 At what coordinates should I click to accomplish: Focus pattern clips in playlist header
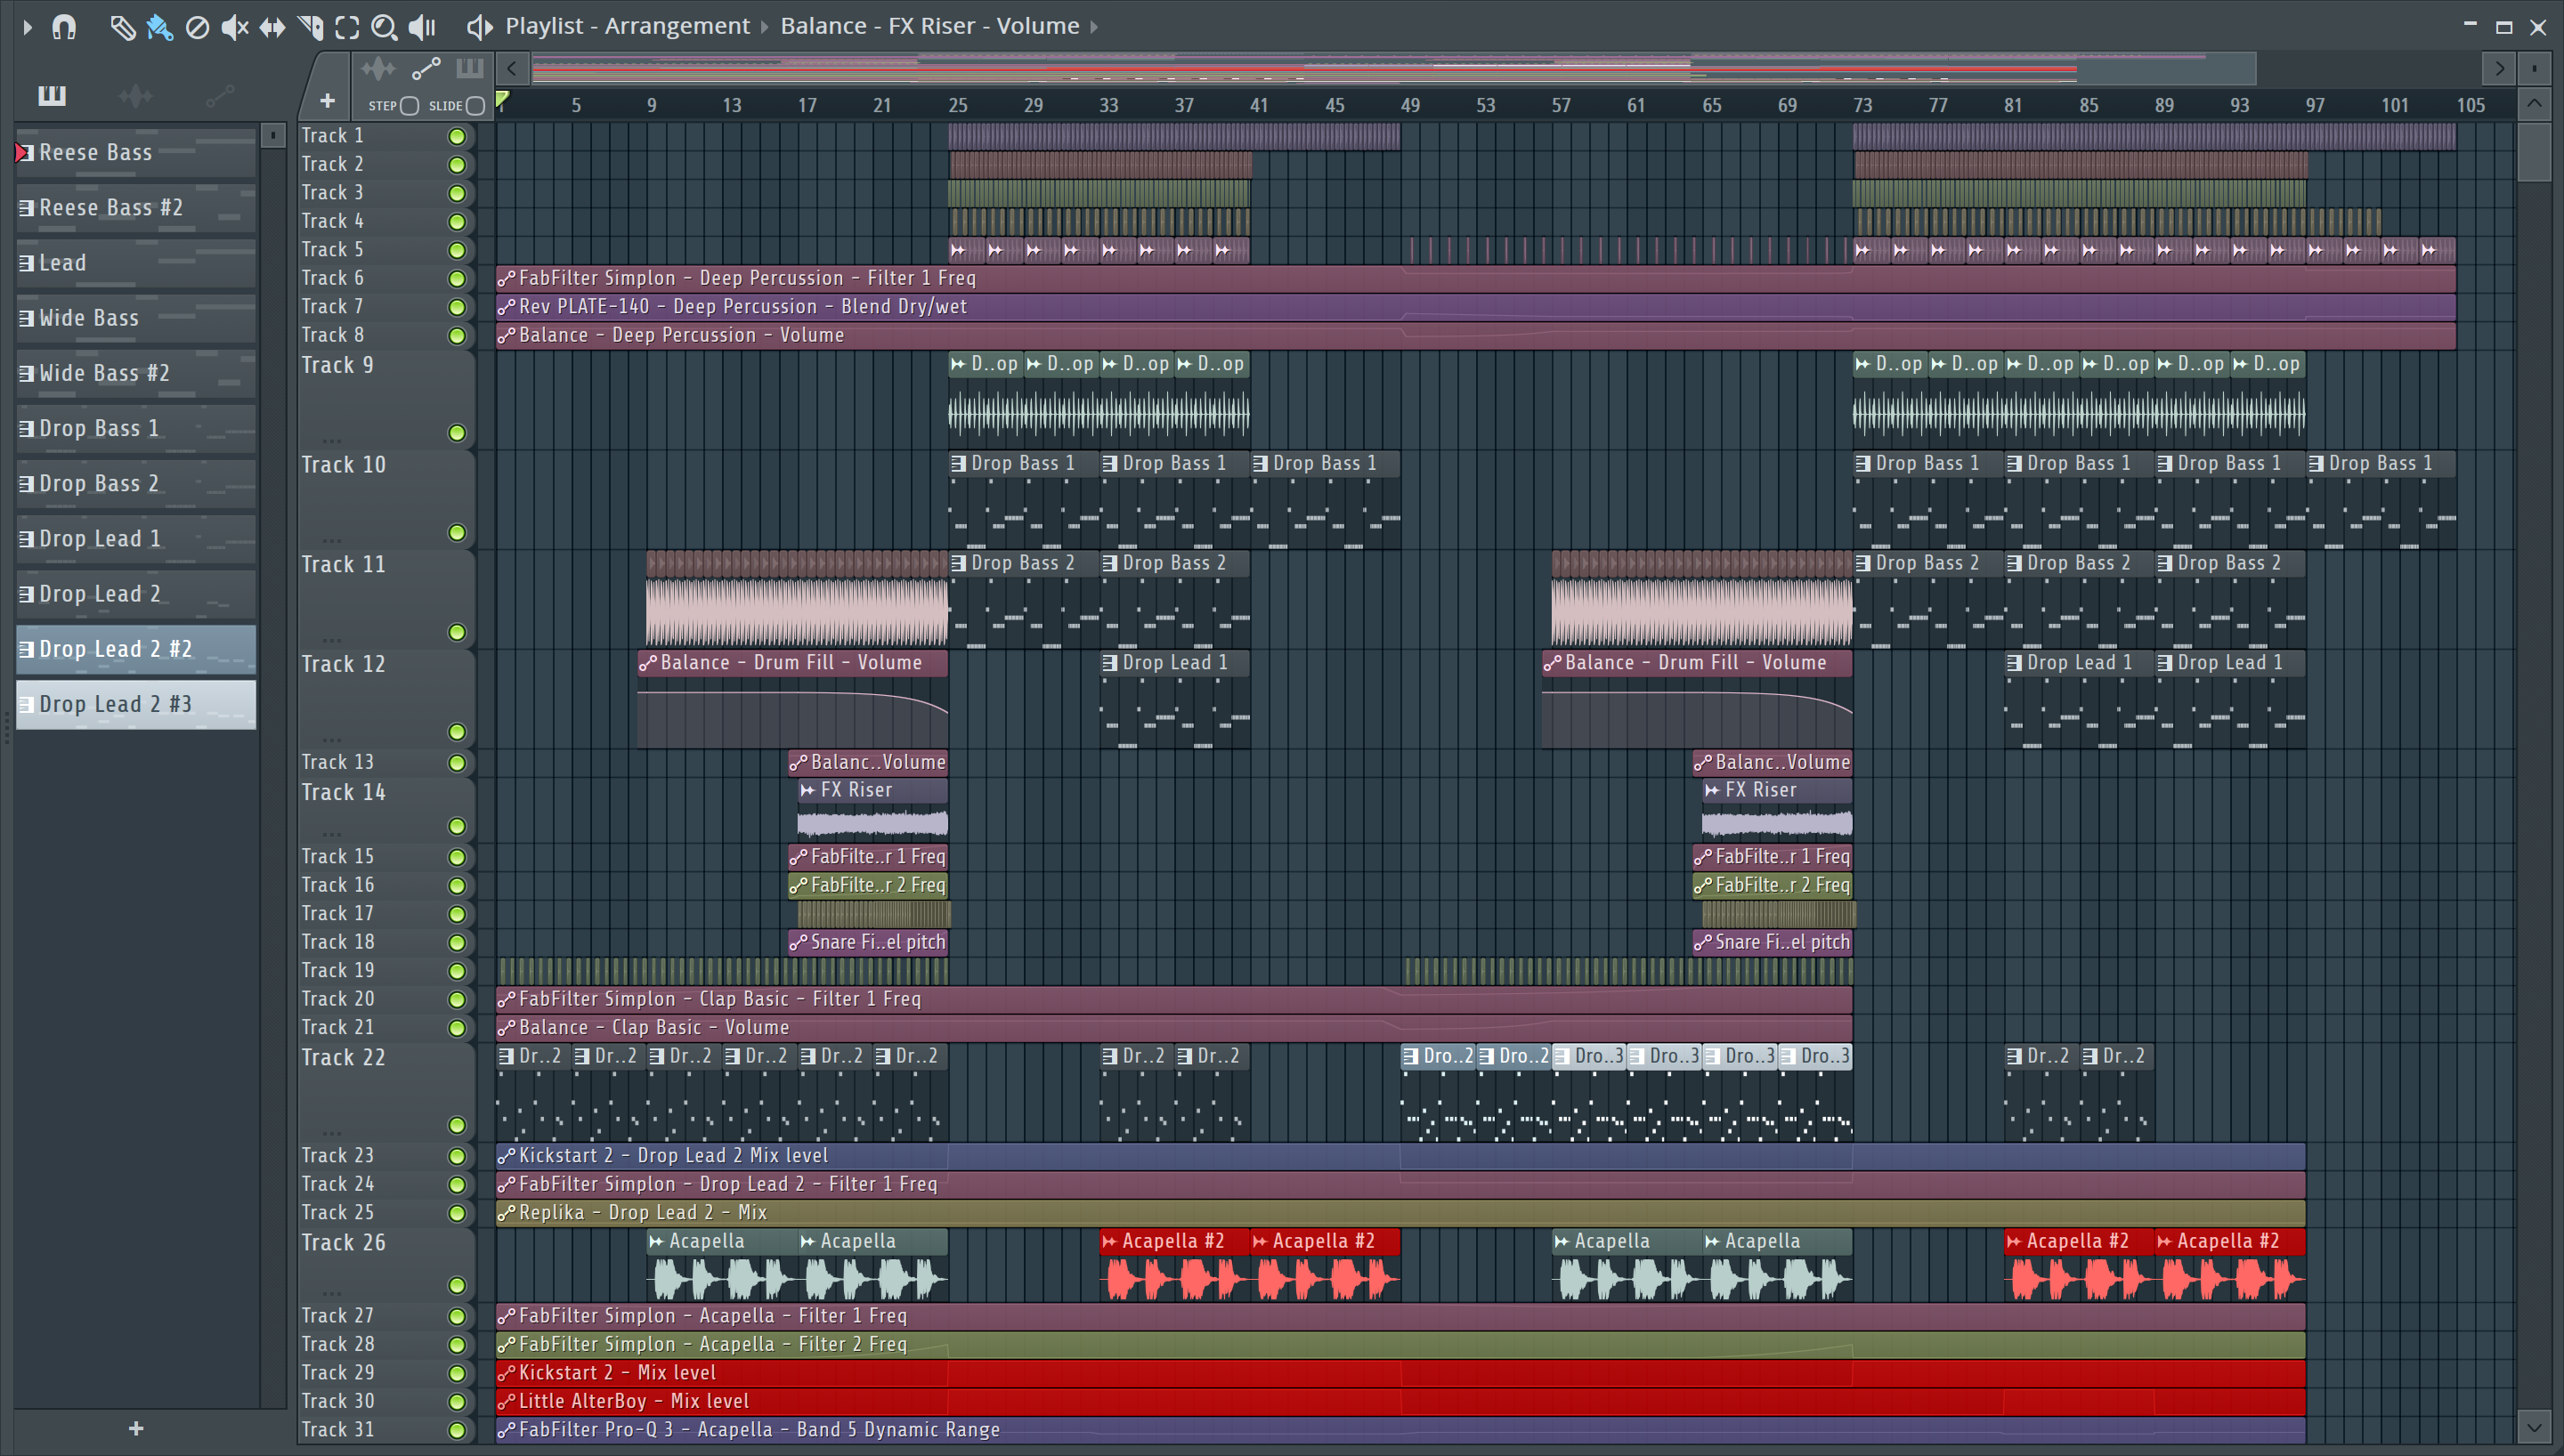[x=470, y=68]
